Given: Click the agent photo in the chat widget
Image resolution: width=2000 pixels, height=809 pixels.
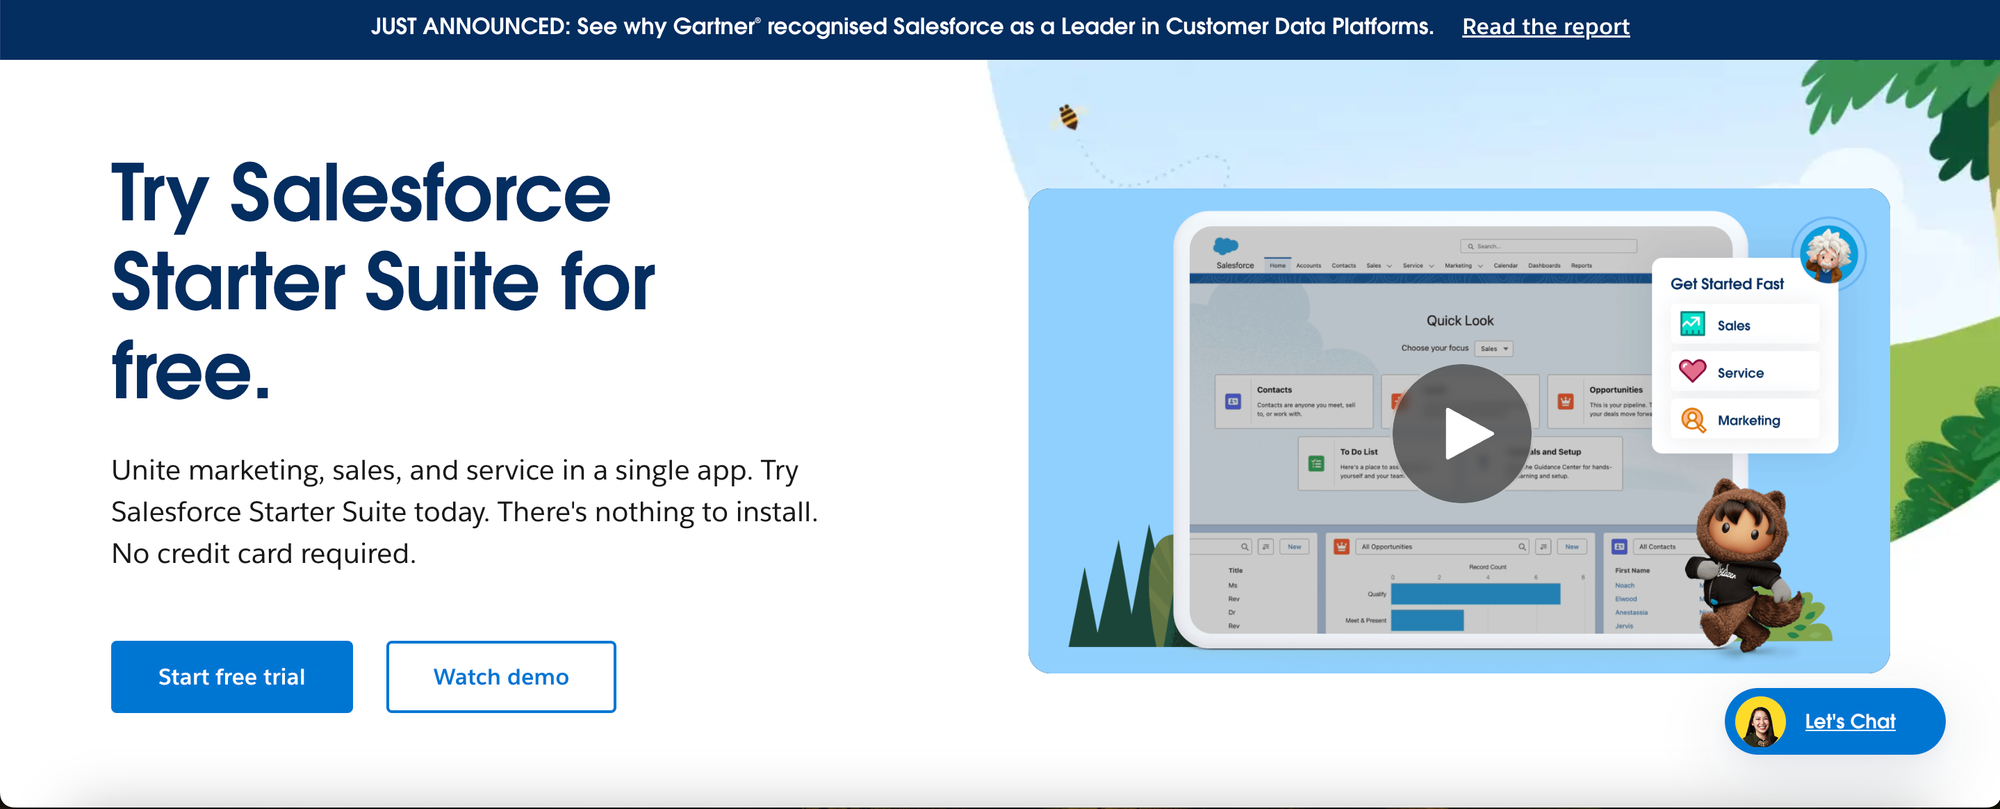Looking at the screenshot, I should point(1761,722).
